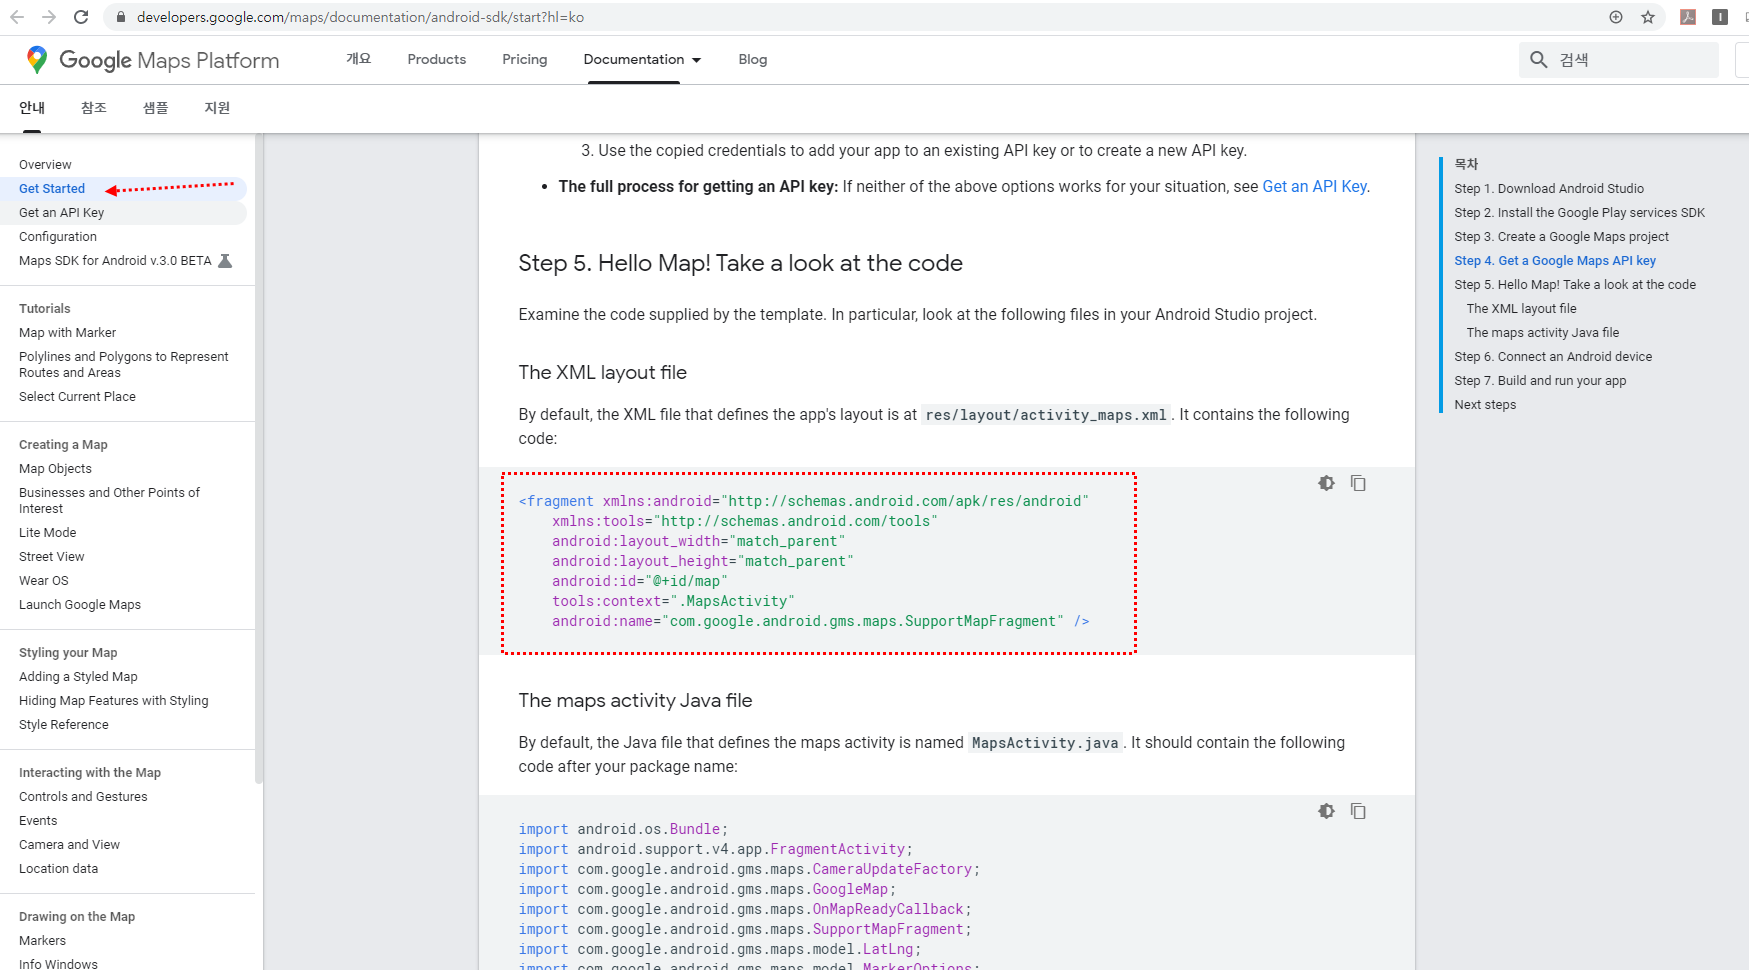Open Get an API Key sidebar item
Viewport: 1749px width, 970px height.
62,213
